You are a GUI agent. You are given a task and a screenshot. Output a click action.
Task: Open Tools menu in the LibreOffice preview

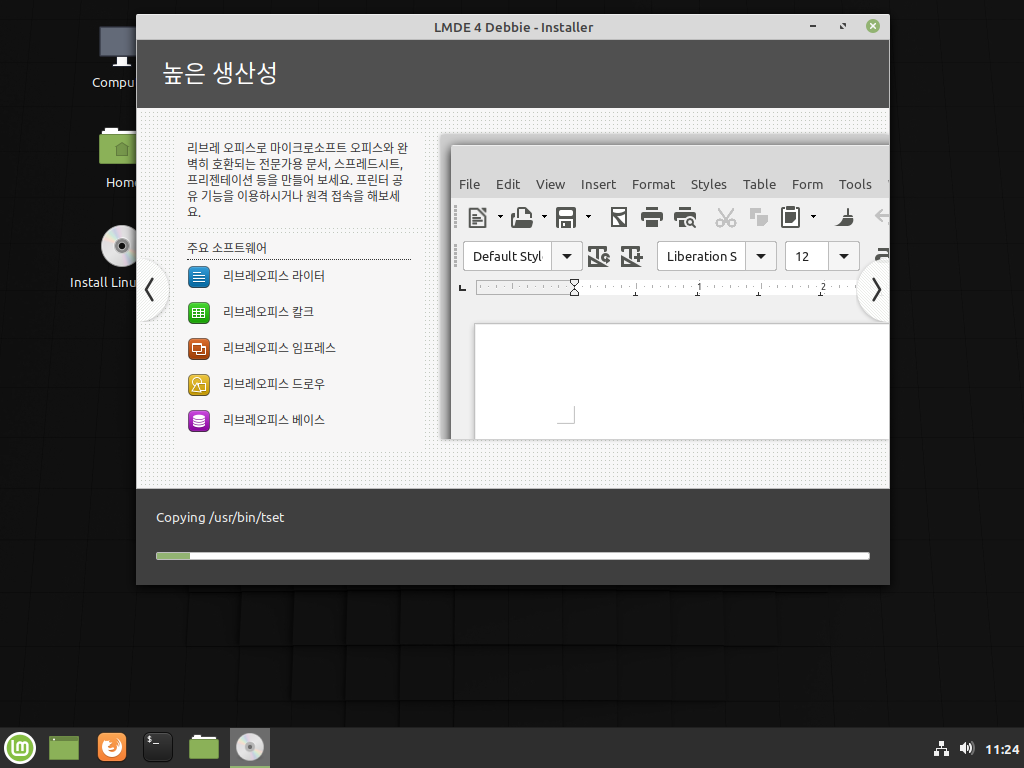855,184
